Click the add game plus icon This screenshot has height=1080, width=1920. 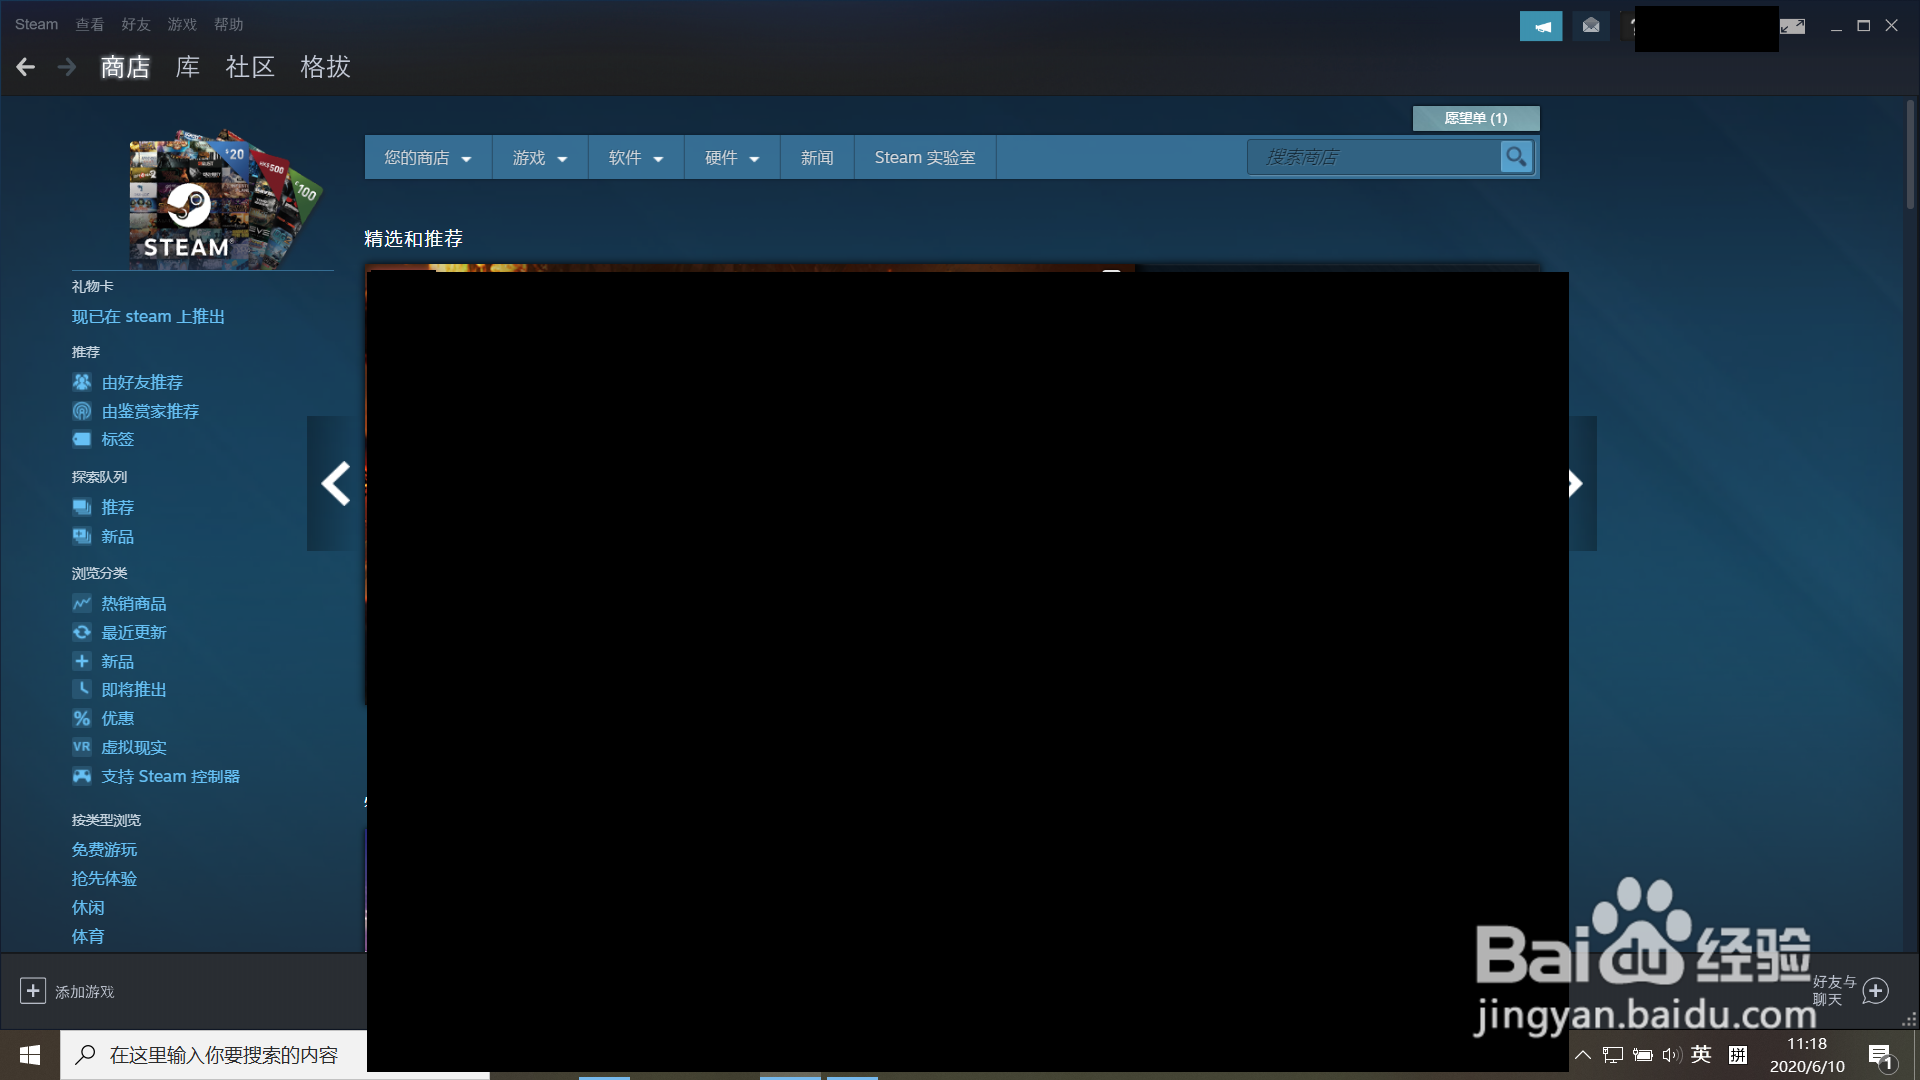pyautogui.click(x=33, y=991)
